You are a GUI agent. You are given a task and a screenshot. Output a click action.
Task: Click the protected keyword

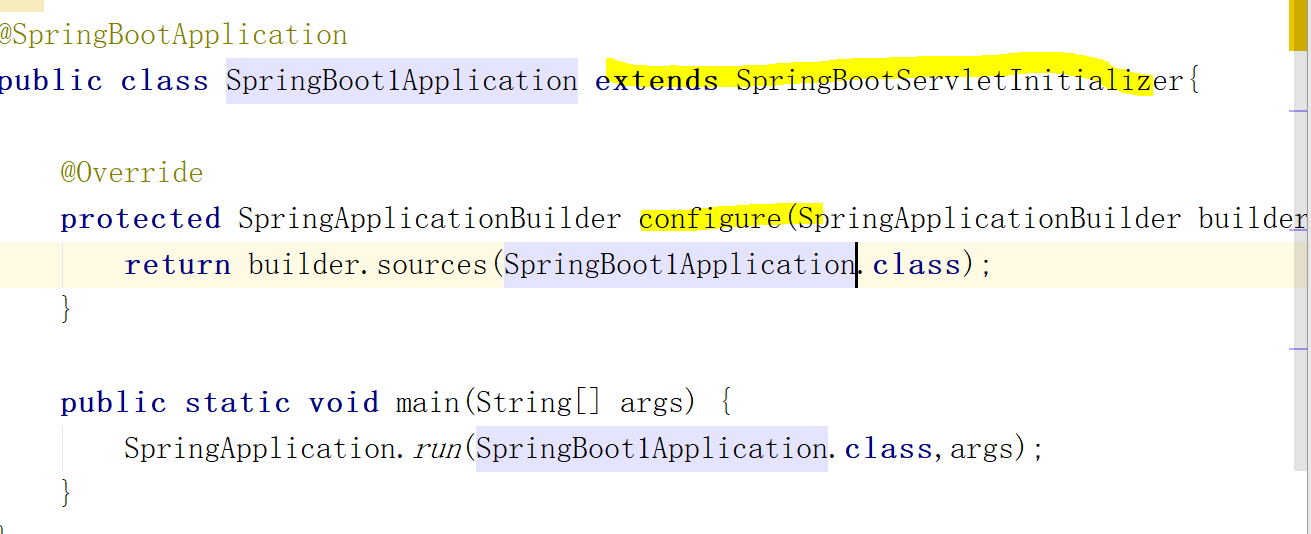[x=140, y=219]
